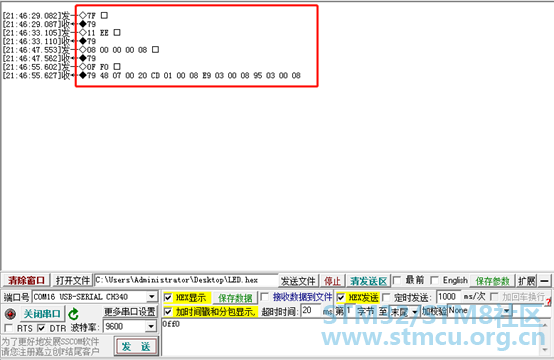Click the LED.hex file path field
554x360 pixels.
tap(186, 280)
